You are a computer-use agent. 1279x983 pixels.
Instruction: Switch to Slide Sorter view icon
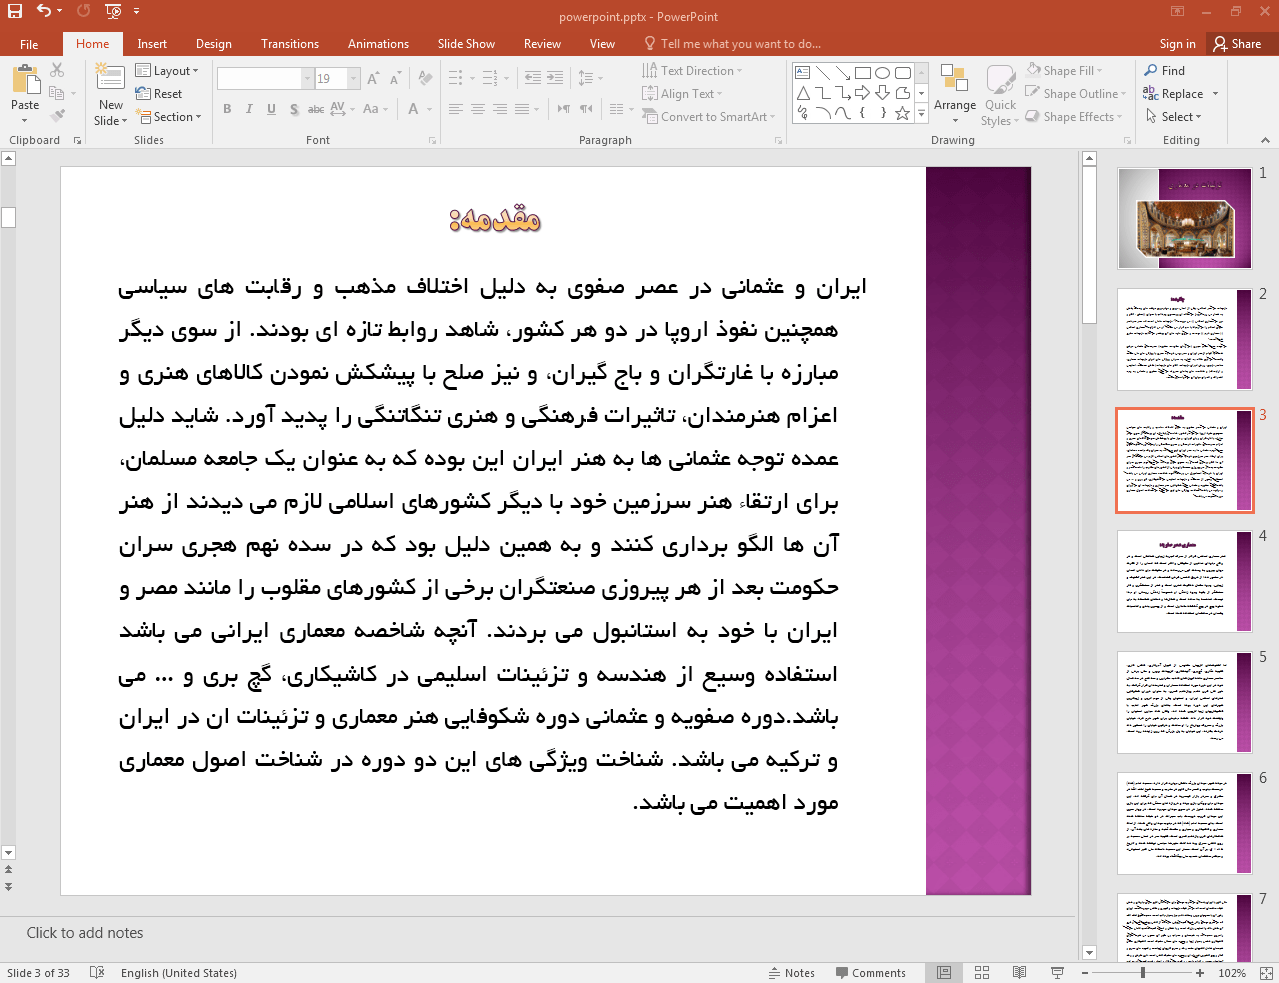point(982,972)
